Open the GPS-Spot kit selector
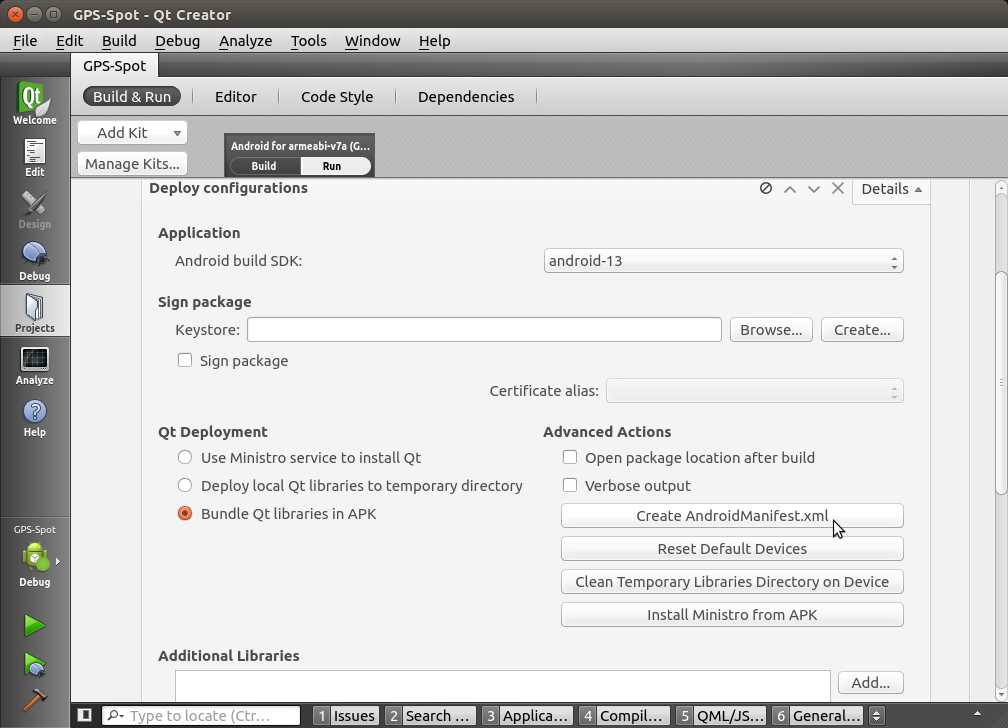The width and height of the screenshot is (1008, 728). 35,557
